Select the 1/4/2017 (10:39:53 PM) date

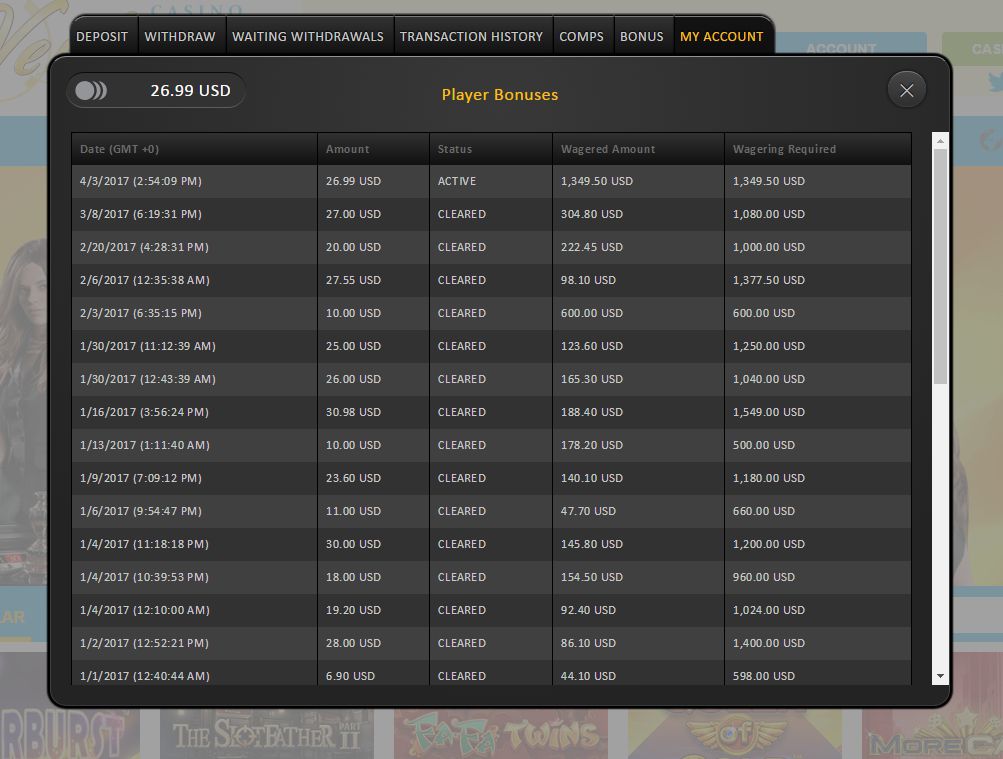144,577
